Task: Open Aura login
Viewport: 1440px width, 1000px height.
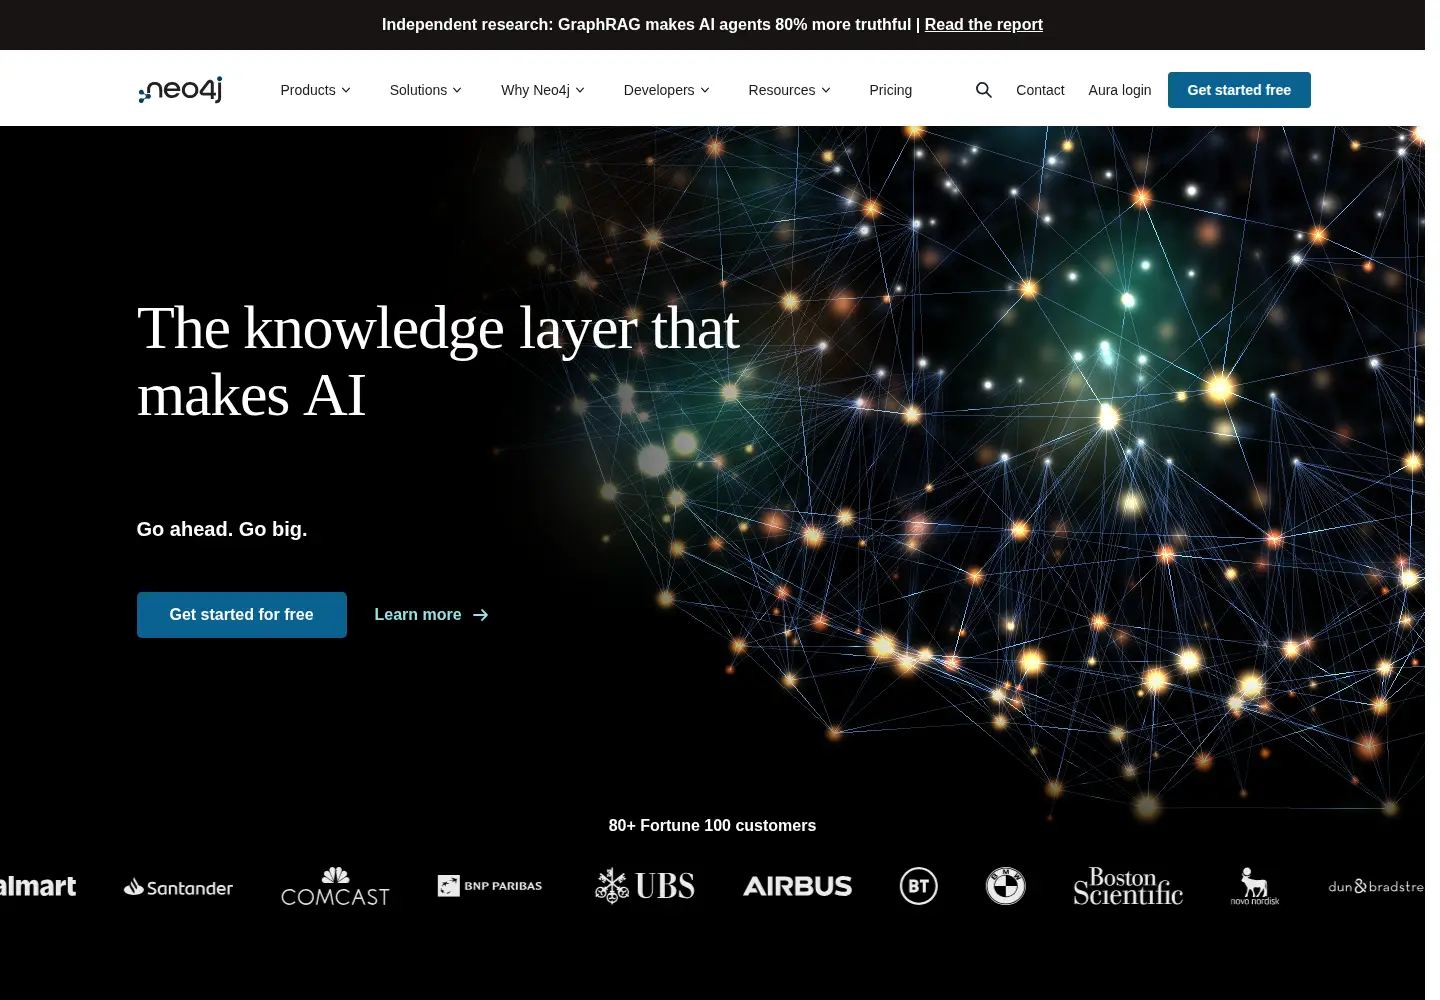Action: click(1120, 90)
